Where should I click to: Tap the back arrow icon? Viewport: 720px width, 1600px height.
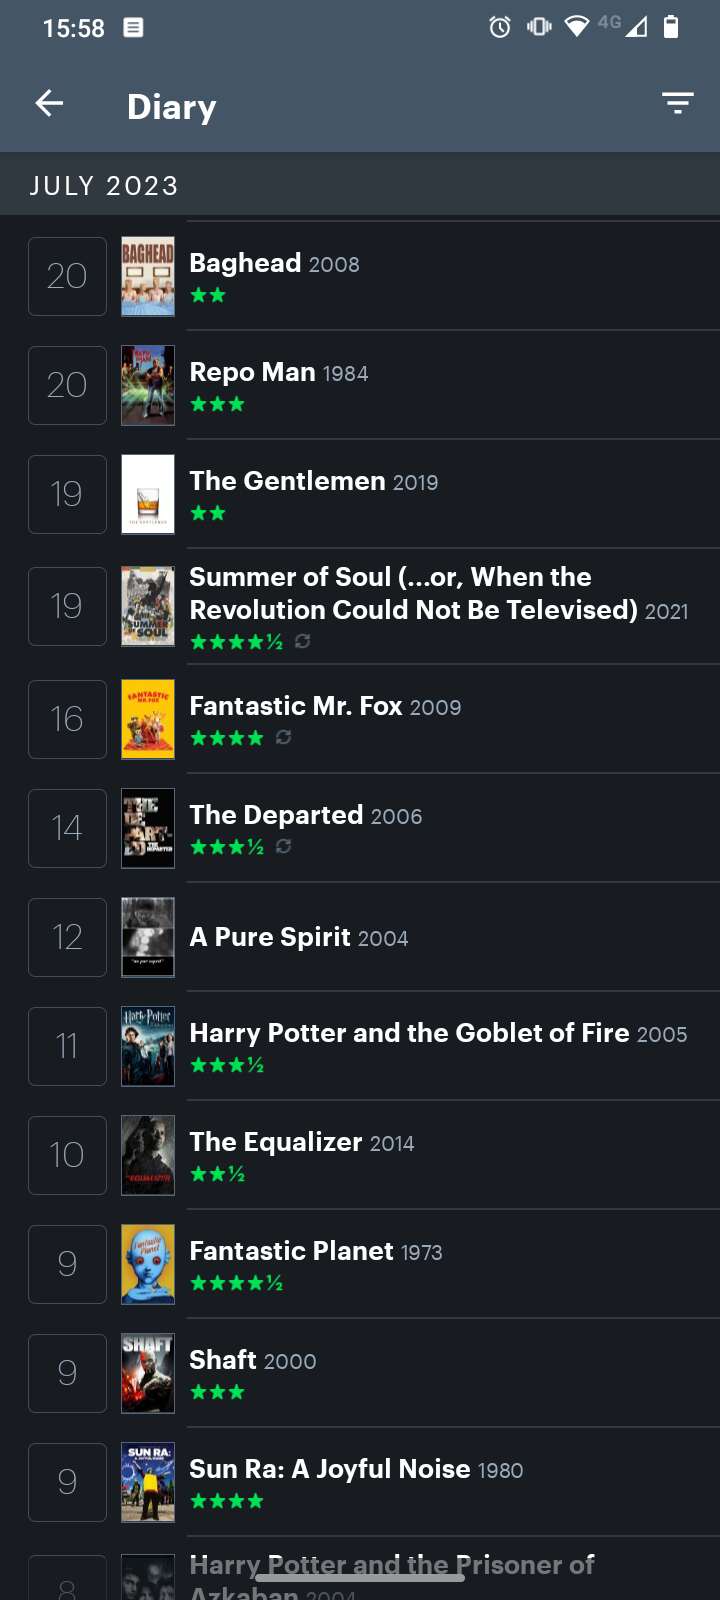[x=49, y=103]
